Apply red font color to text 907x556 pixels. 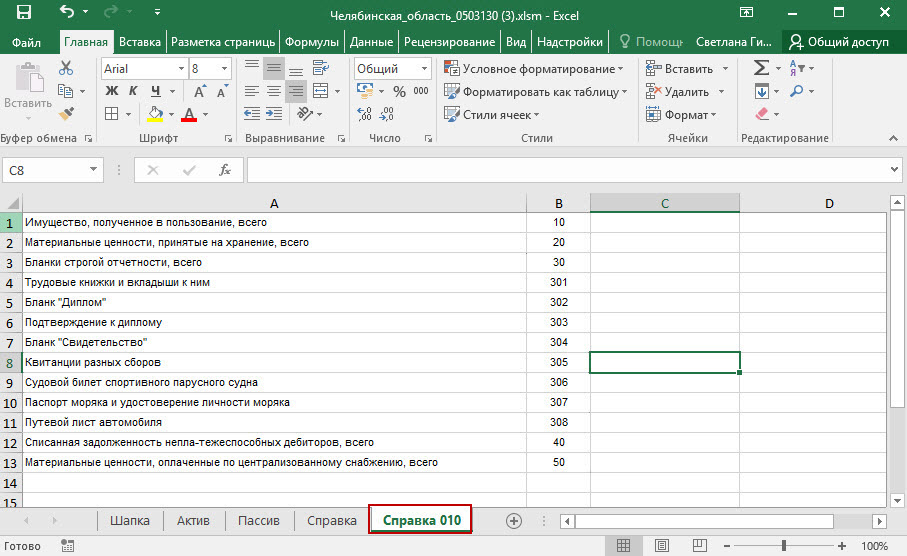189,114
